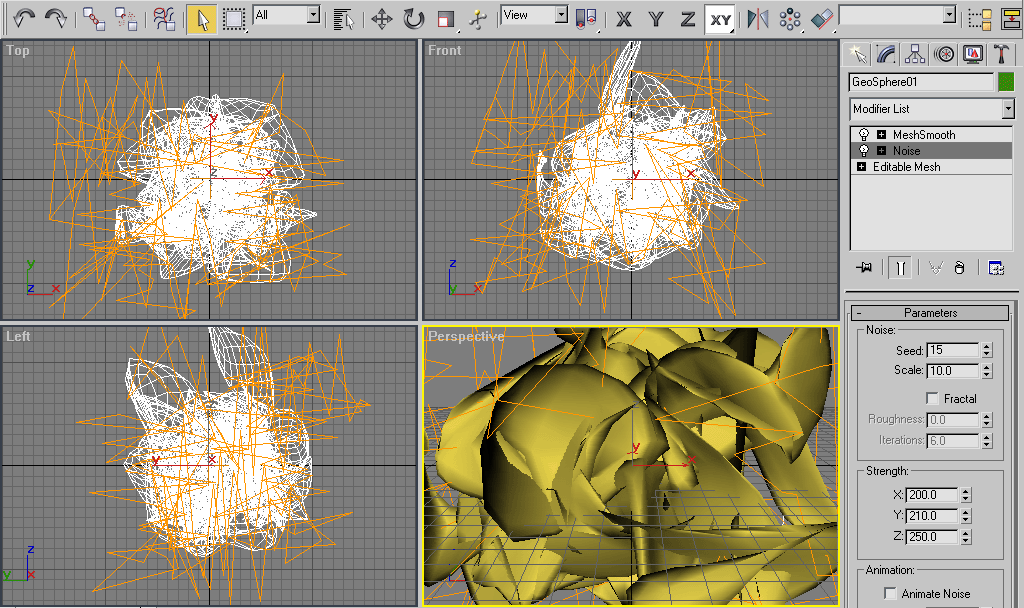Image resolution: width=1024 pixels, height=608 pixels.
Task: Pick the Select and Rotate tool
Action: (413, 19)
